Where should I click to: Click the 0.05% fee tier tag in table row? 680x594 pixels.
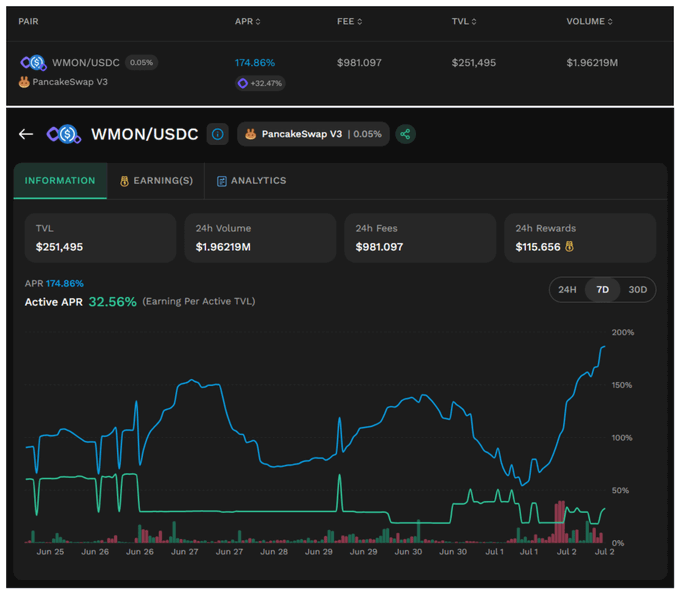pyautogui.click(x=141, y=62)
